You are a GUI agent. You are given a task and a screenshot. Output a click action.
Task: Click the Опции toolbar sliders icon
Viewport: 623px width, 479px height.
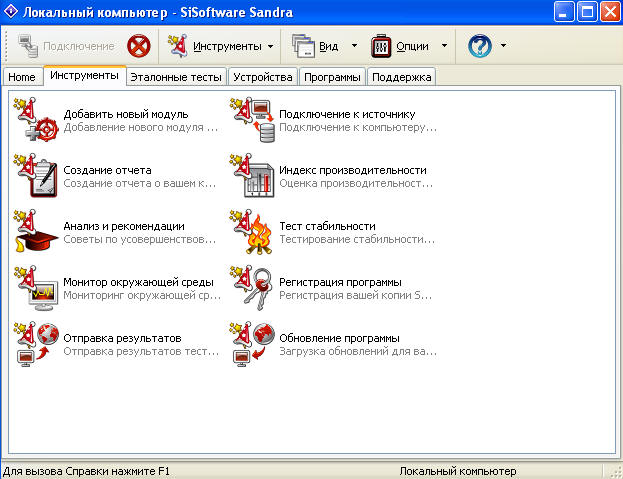pyautogui.click(x=381, y=46)
